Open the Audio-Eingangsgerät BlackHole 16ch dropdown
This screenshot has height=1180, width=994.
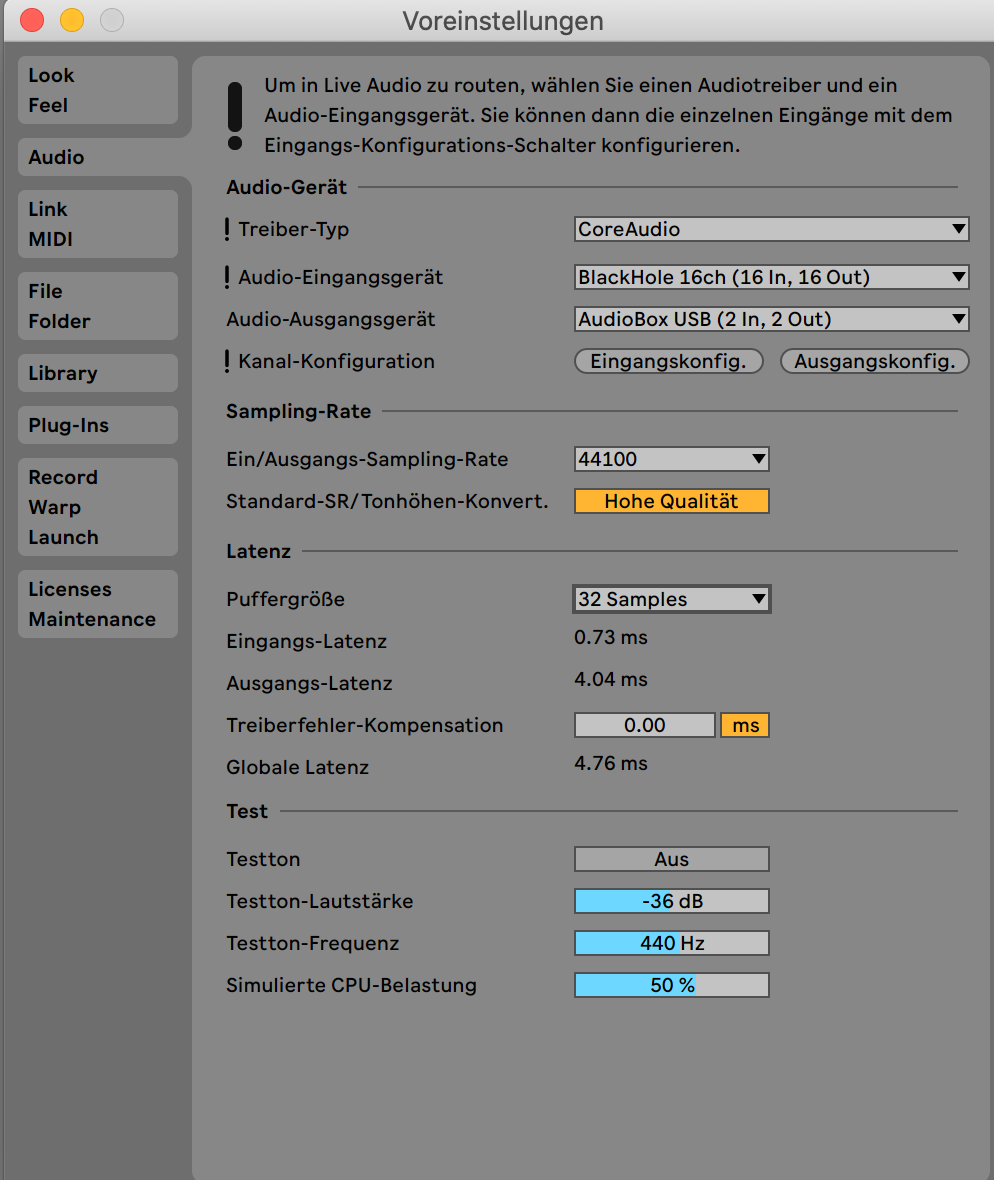pyautogui.click(x=771, y=277)
